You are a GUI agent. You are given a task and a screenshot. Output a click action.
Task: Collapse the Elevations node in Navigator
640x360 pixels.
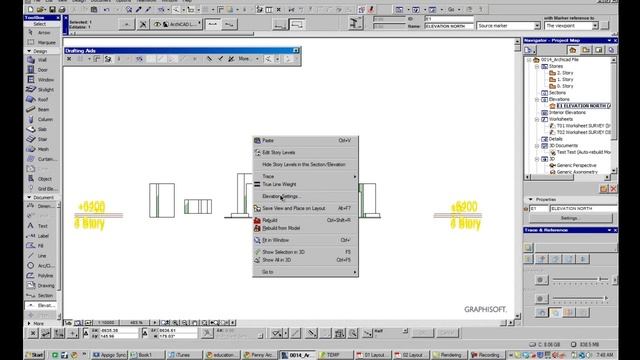click(x=537, y=100)
